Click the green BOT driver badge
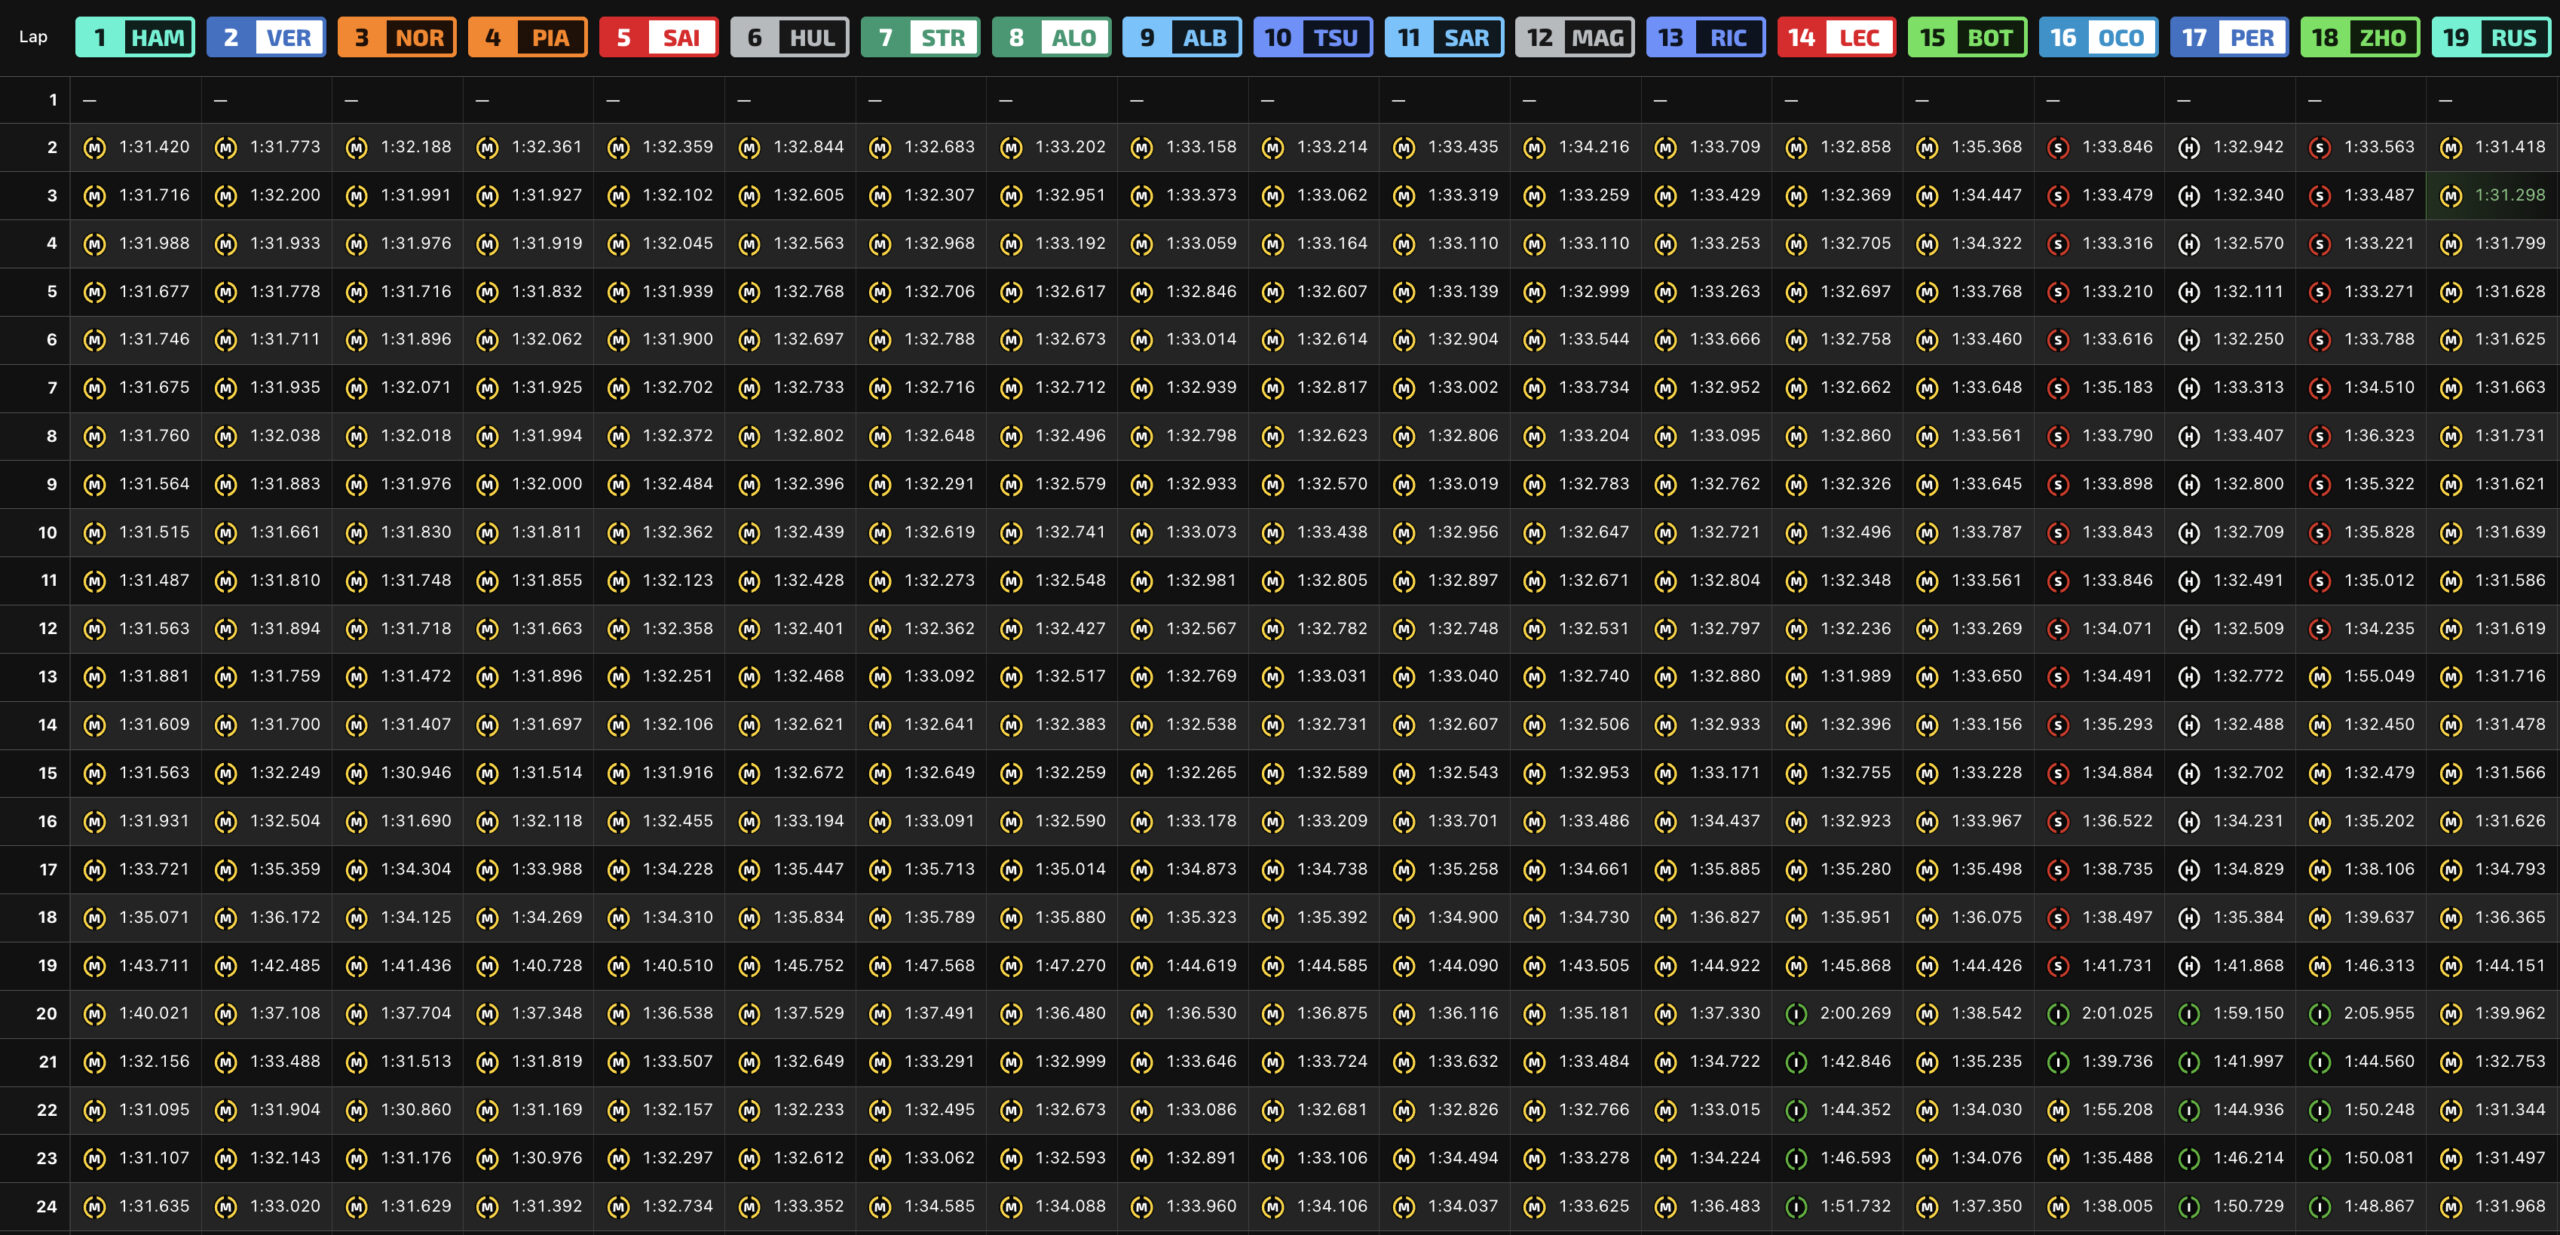 1967,38
